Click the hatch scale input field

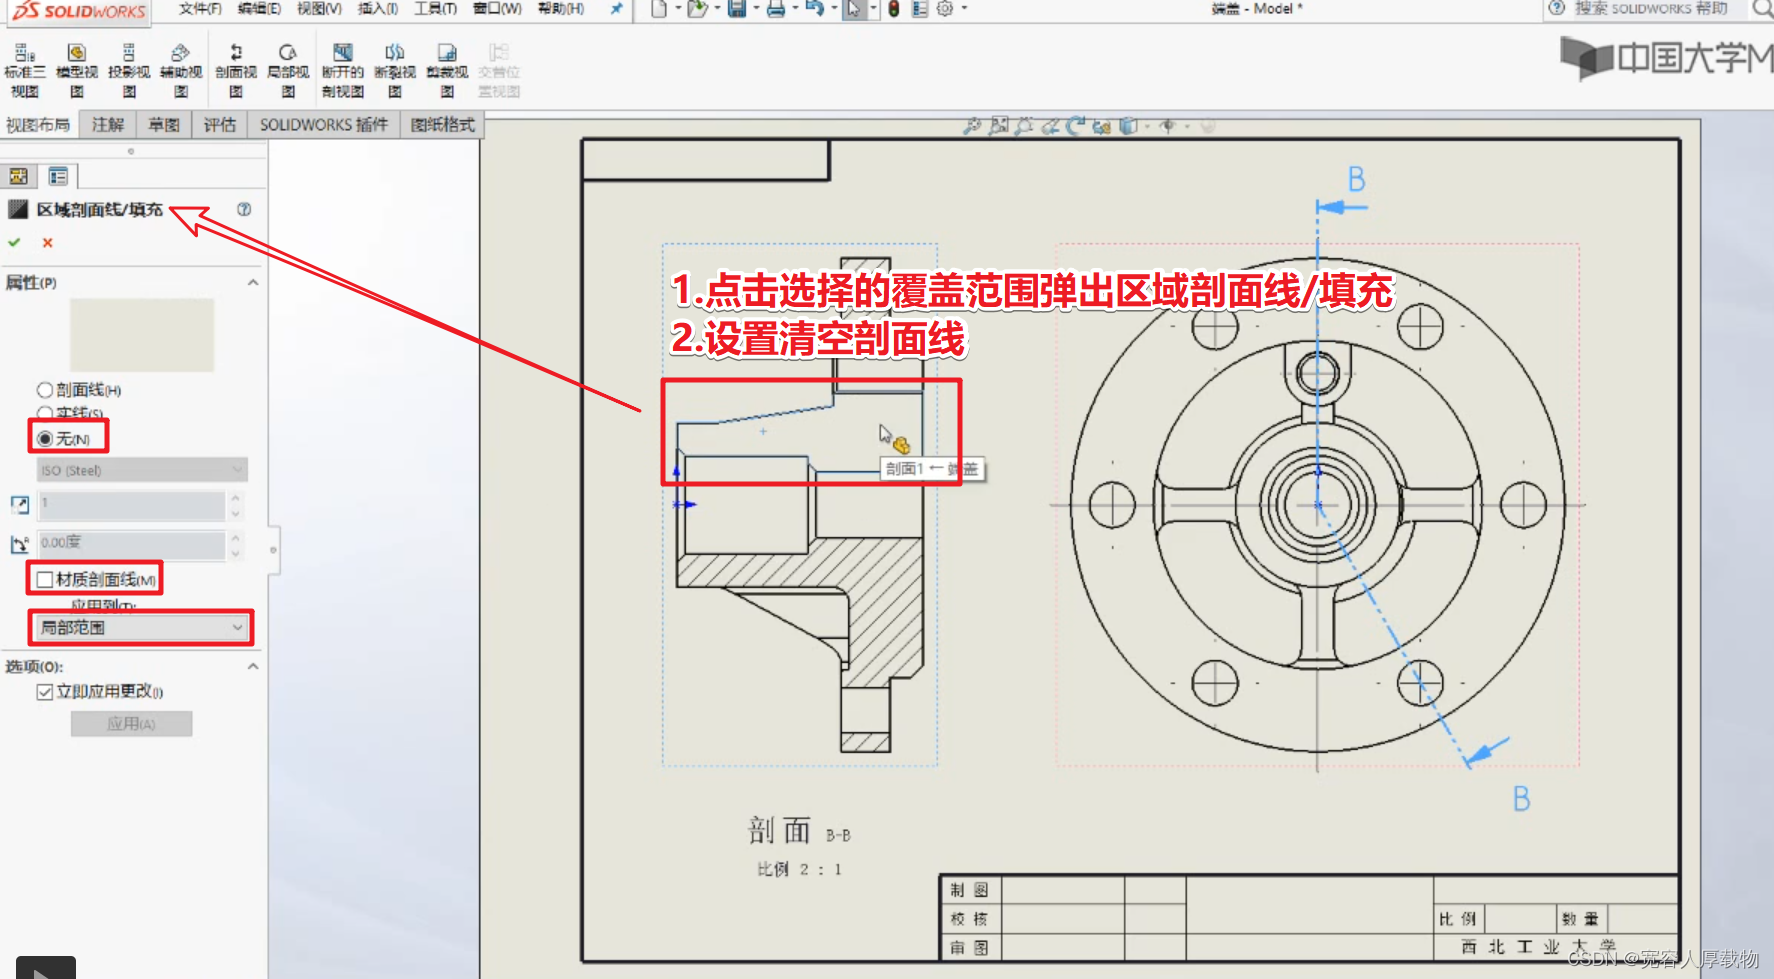[x=132, y=505]
